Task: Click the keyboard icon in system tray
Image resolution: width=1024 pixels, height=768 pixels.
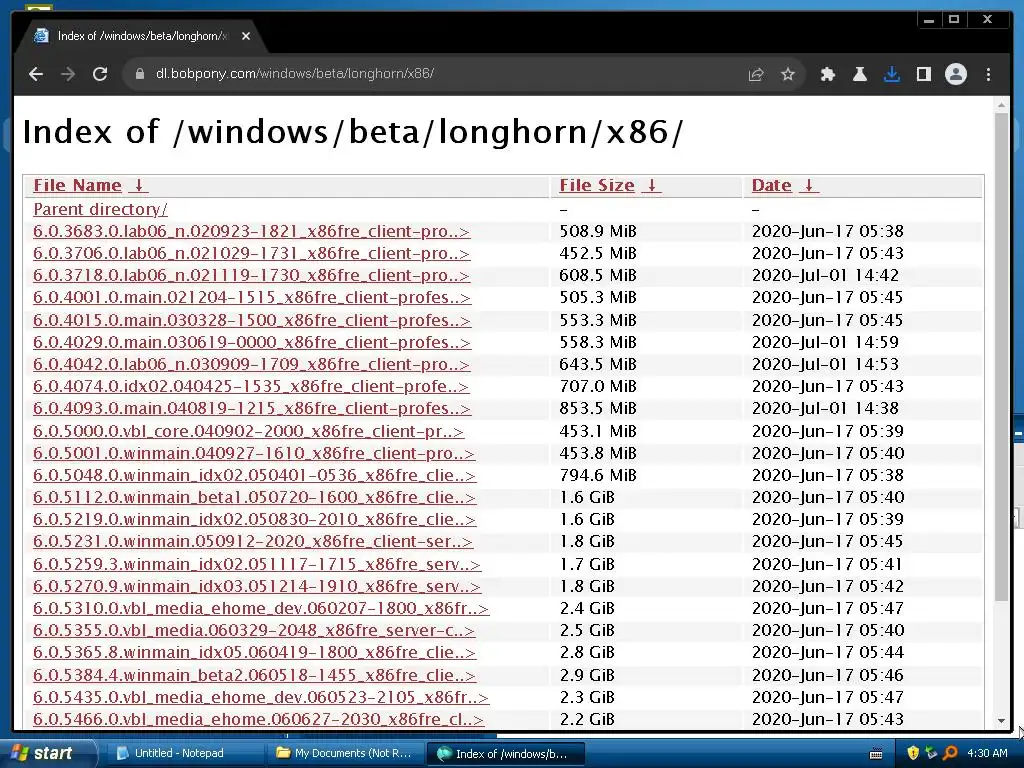Action: [876, 754]
